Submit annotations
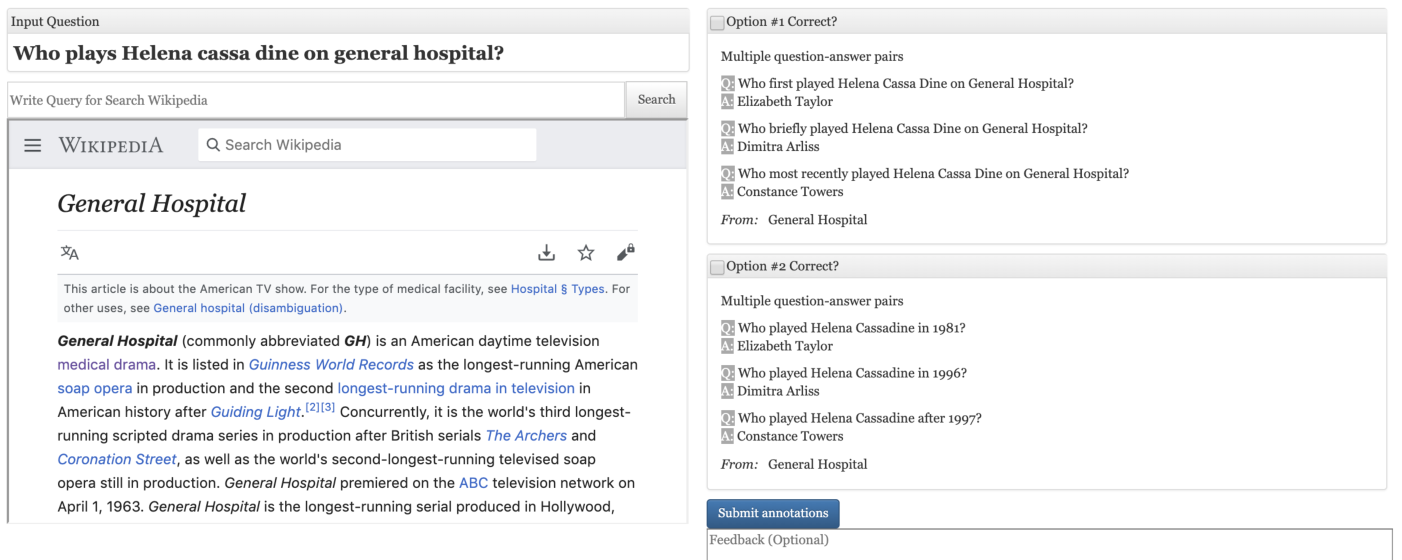The width and height of the screenshot is (1402, 560). [773, 513]
